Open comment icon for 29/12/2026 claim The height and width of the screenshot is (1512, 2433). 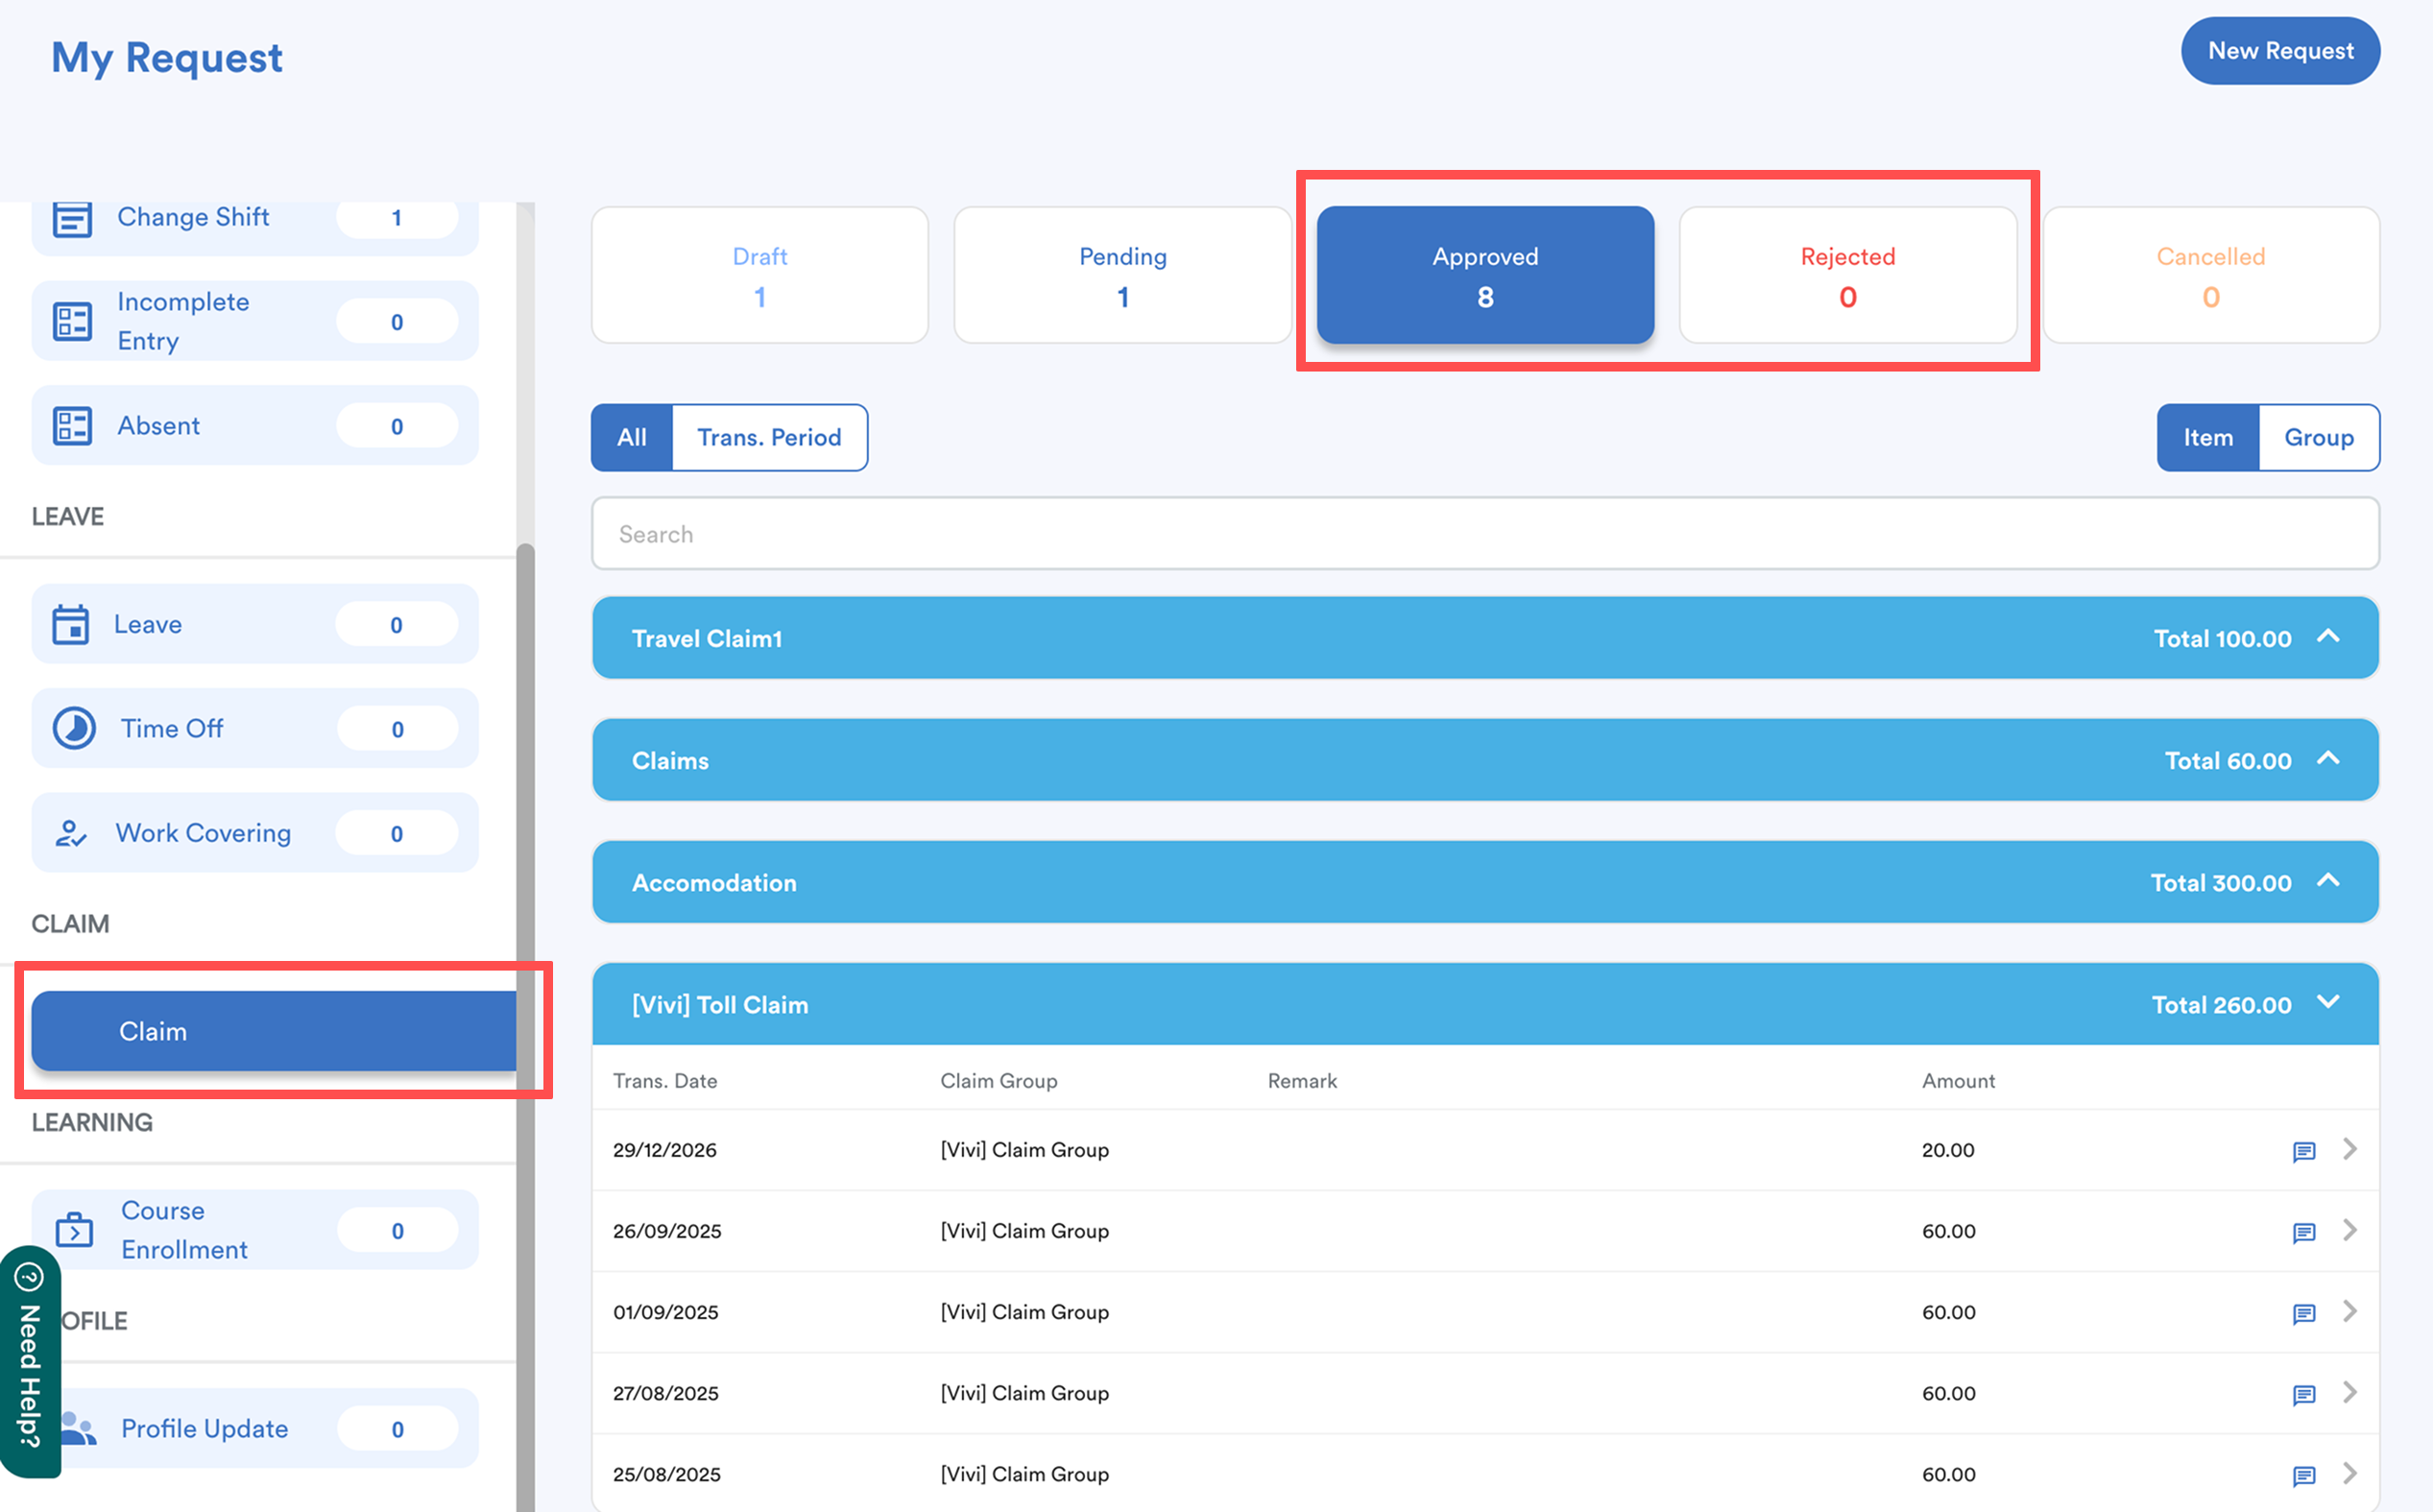[x=2303, y=1151]
